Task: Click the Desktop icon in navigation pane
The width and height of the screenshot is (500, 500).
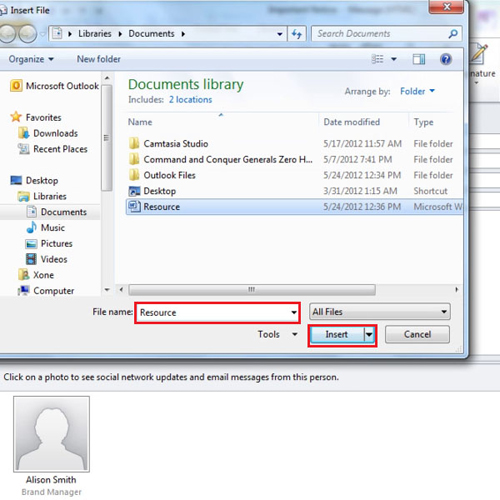Action: point(16,180)
